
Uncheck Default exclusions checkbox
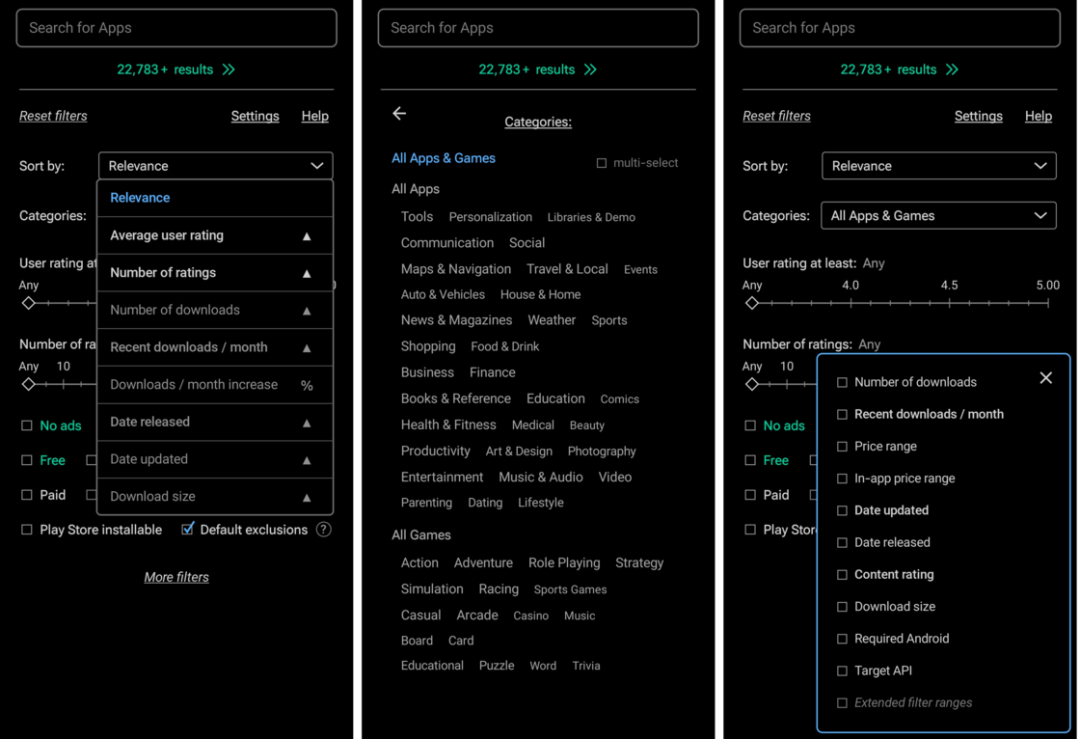[187, 529]
